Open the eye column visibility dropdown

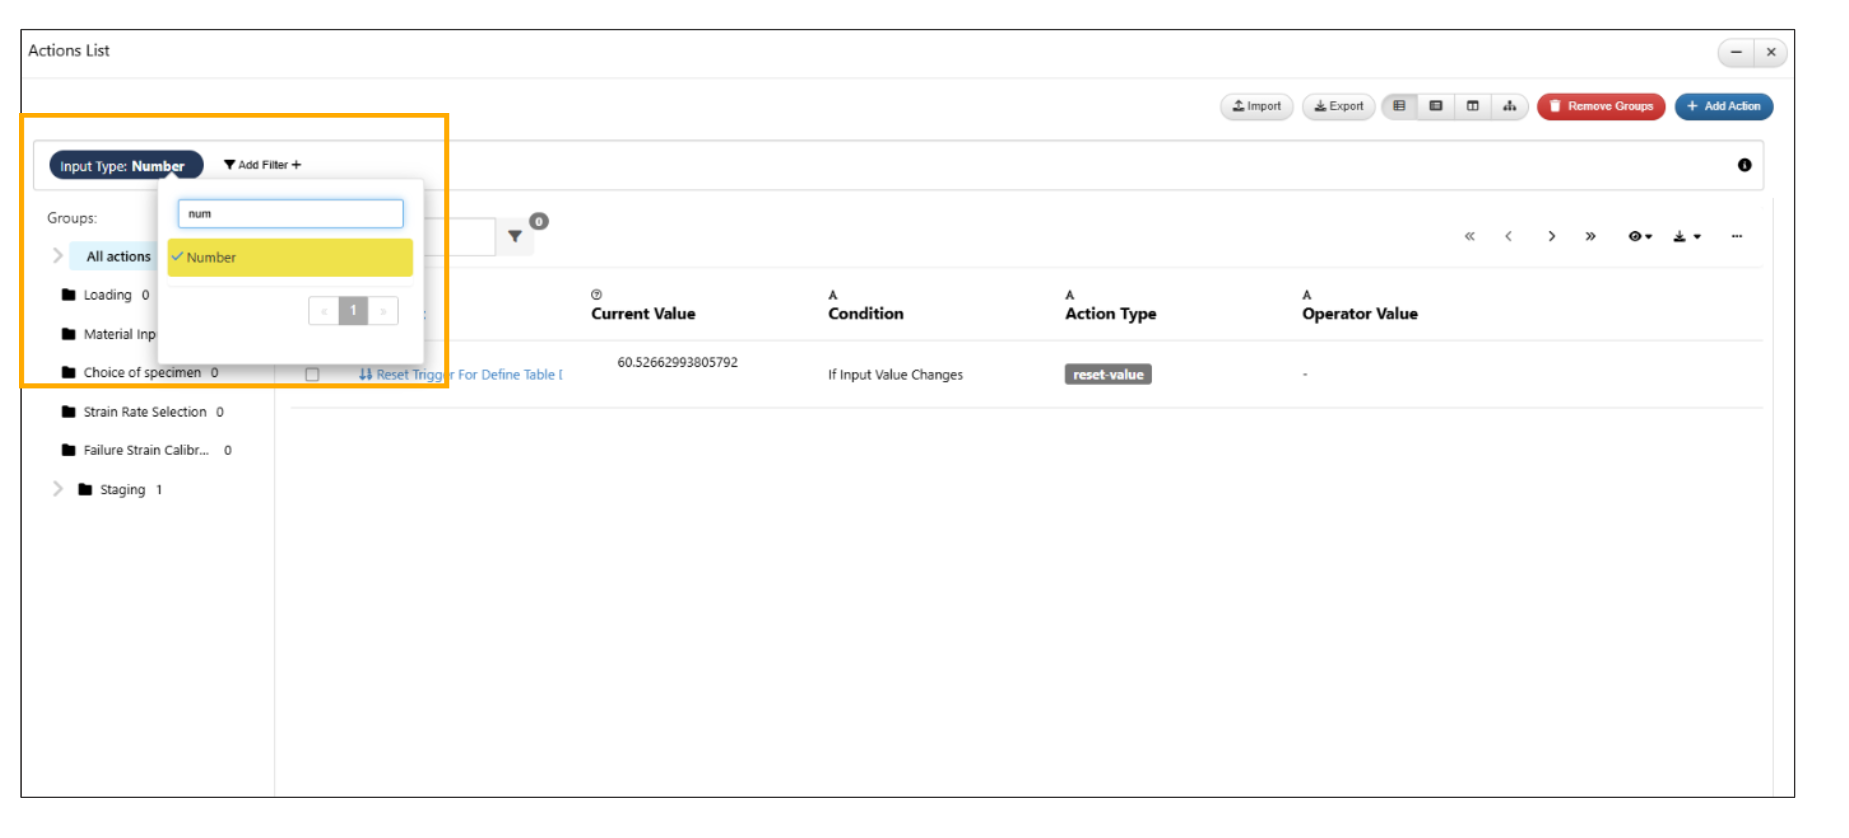1639,237
